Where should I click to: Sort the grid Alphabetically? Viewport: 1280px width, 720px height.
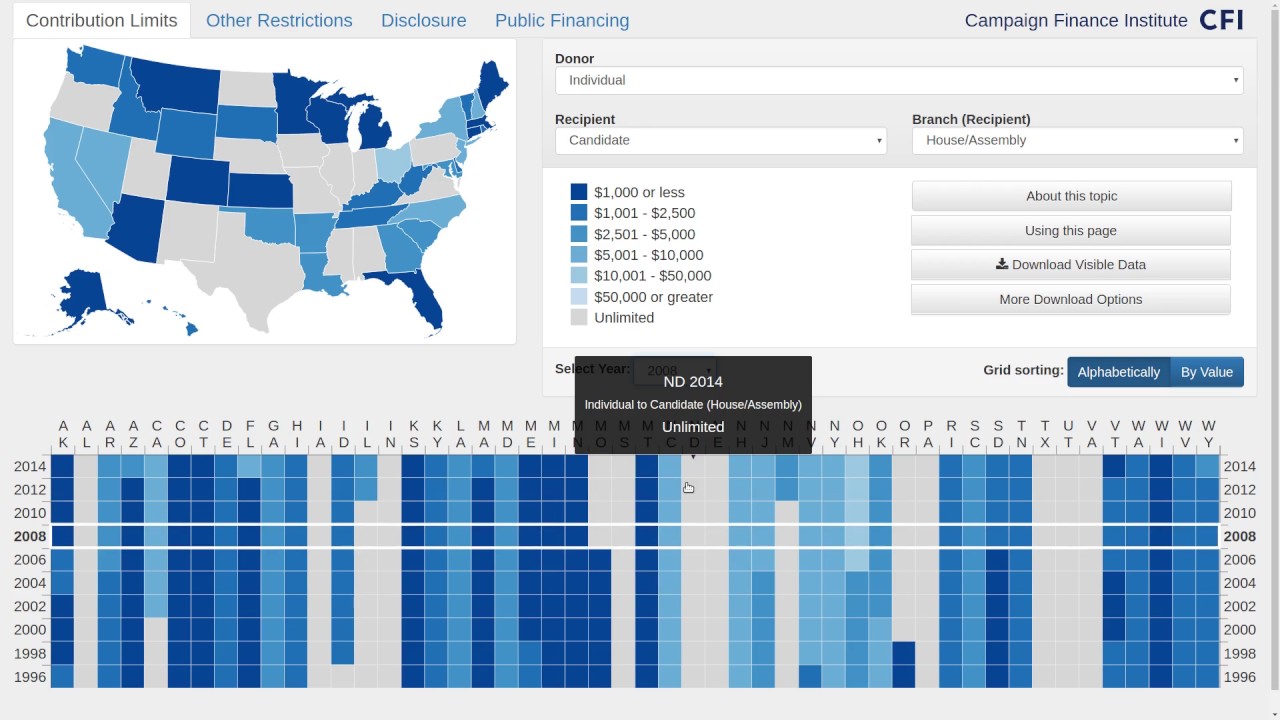(x=1119, y=372)
